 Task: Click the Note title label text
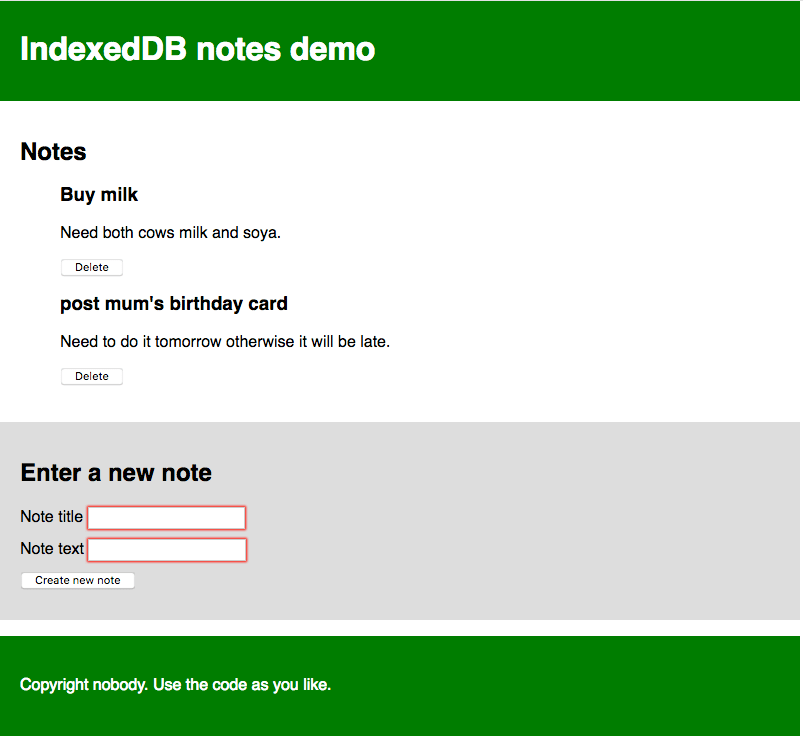[51, 516]
